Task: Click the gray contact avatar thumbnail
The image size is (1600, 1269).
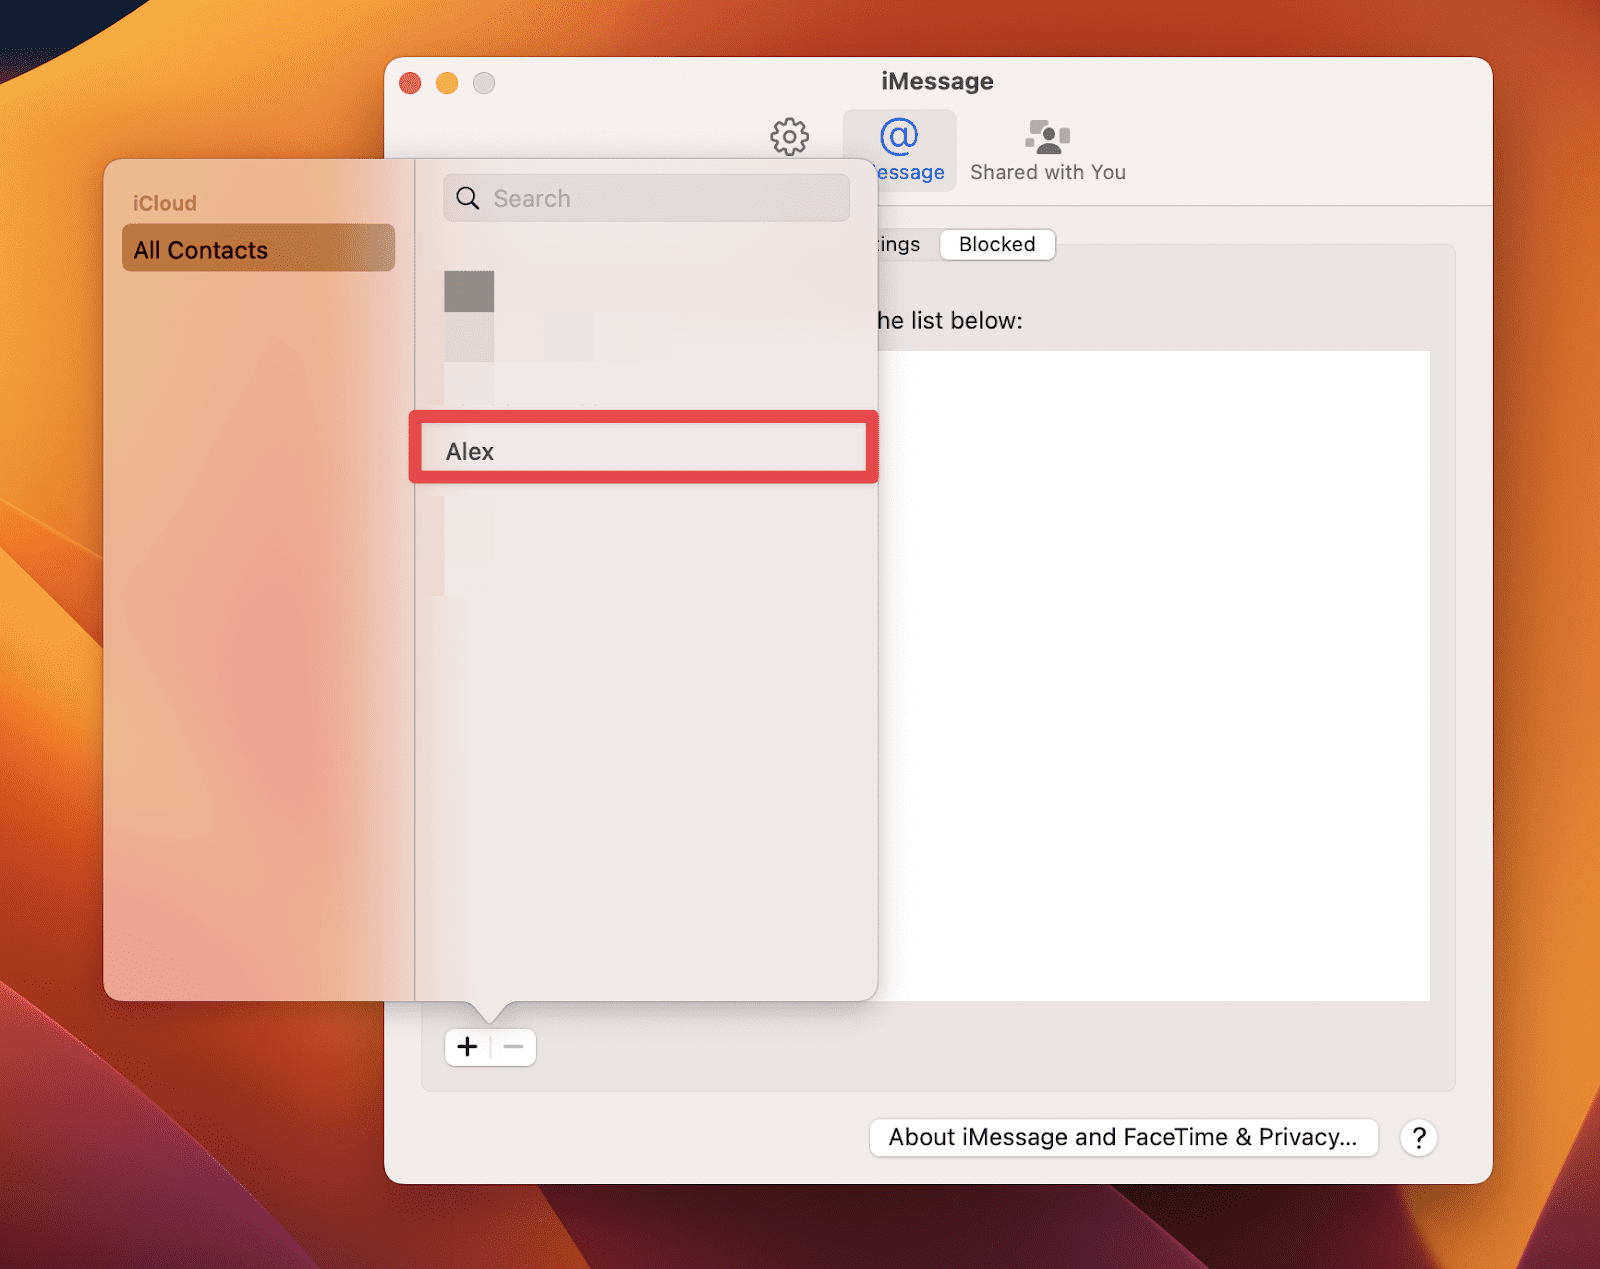Action: [x=469, y=291]
